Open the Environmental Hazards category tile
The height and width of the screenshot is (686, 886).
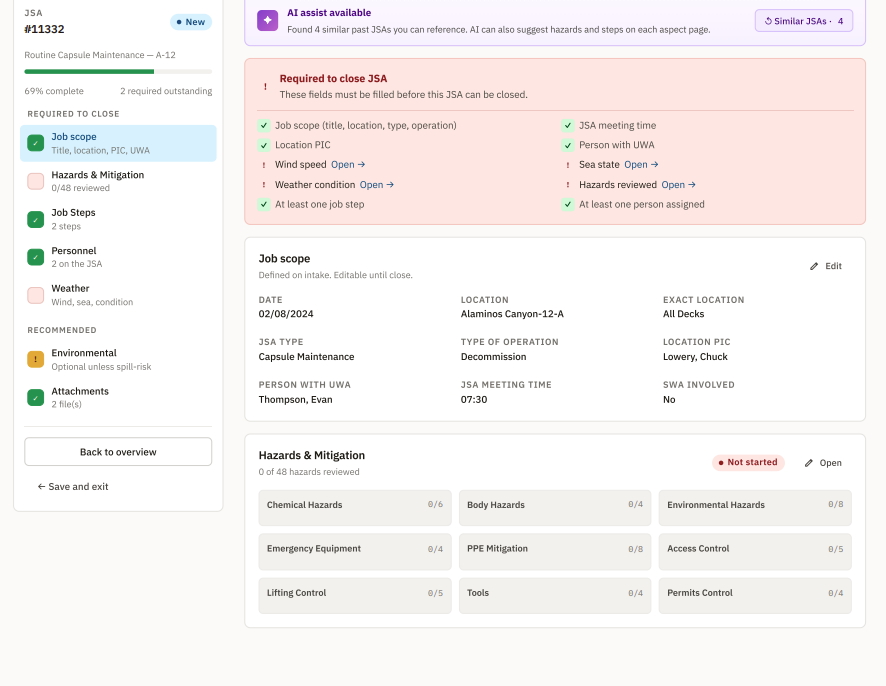[x=755, y=507]
